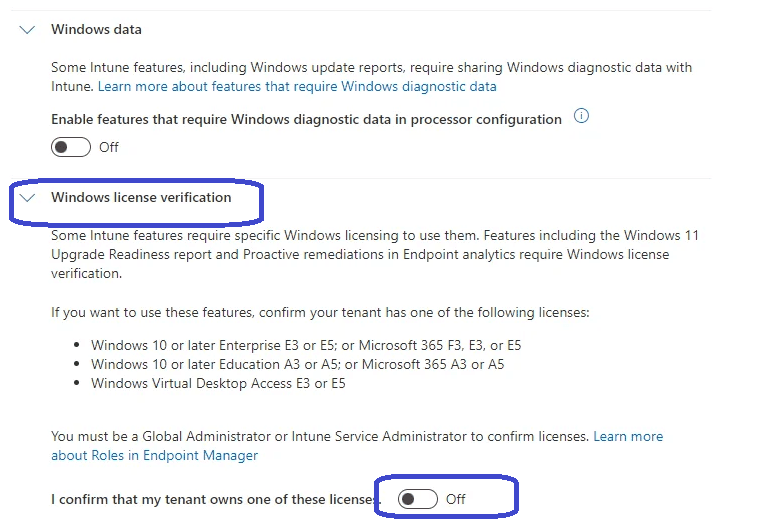764x527 pixels.
Task: Turn on the tenant license confirmation toggle
Action: point(417,499)
